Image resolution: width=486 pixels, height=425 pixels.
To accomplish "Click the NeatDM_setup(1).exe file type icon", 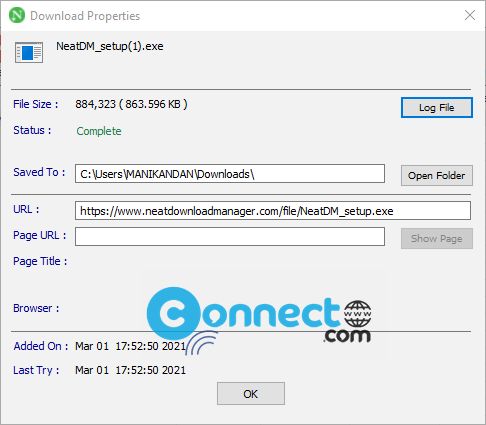I will click(x=29, y=52).
